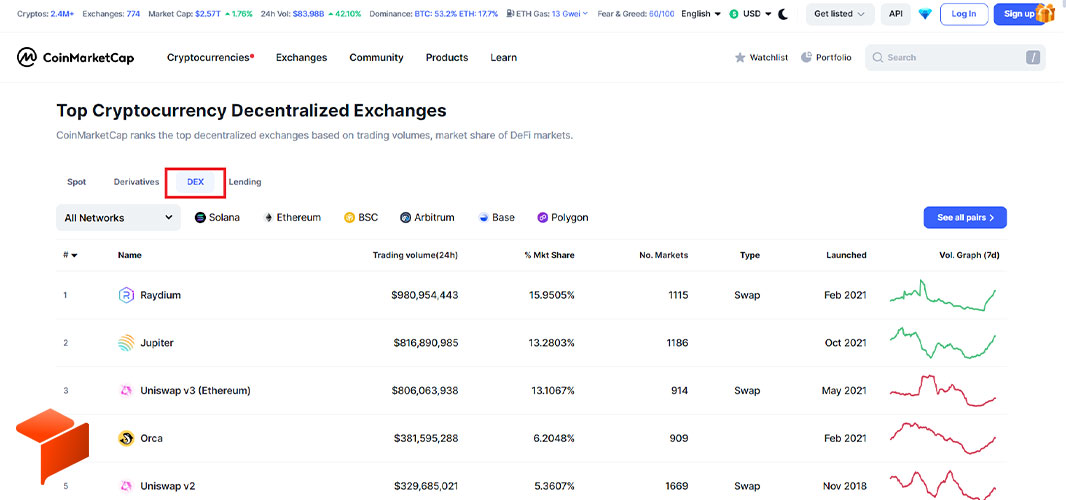Filter by BSC network
The width and height of the screenshot is (1066, 500).
[x=361, y=218]
